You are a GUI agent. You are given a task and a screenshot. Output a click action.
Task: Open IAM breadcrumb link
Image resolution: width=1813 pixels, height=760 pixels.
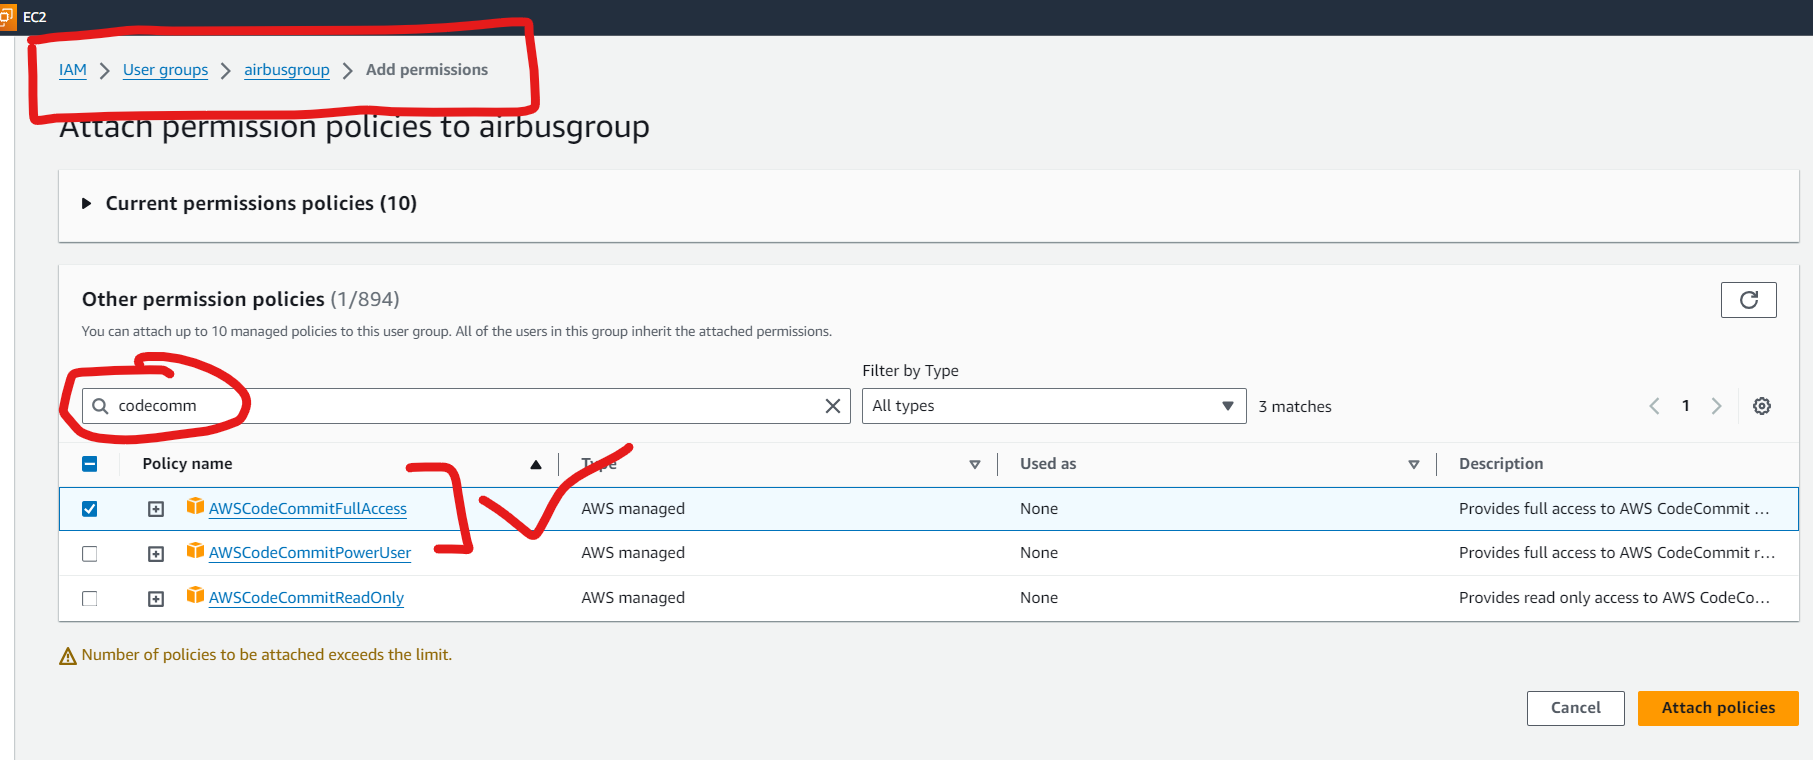coord(73,70)
